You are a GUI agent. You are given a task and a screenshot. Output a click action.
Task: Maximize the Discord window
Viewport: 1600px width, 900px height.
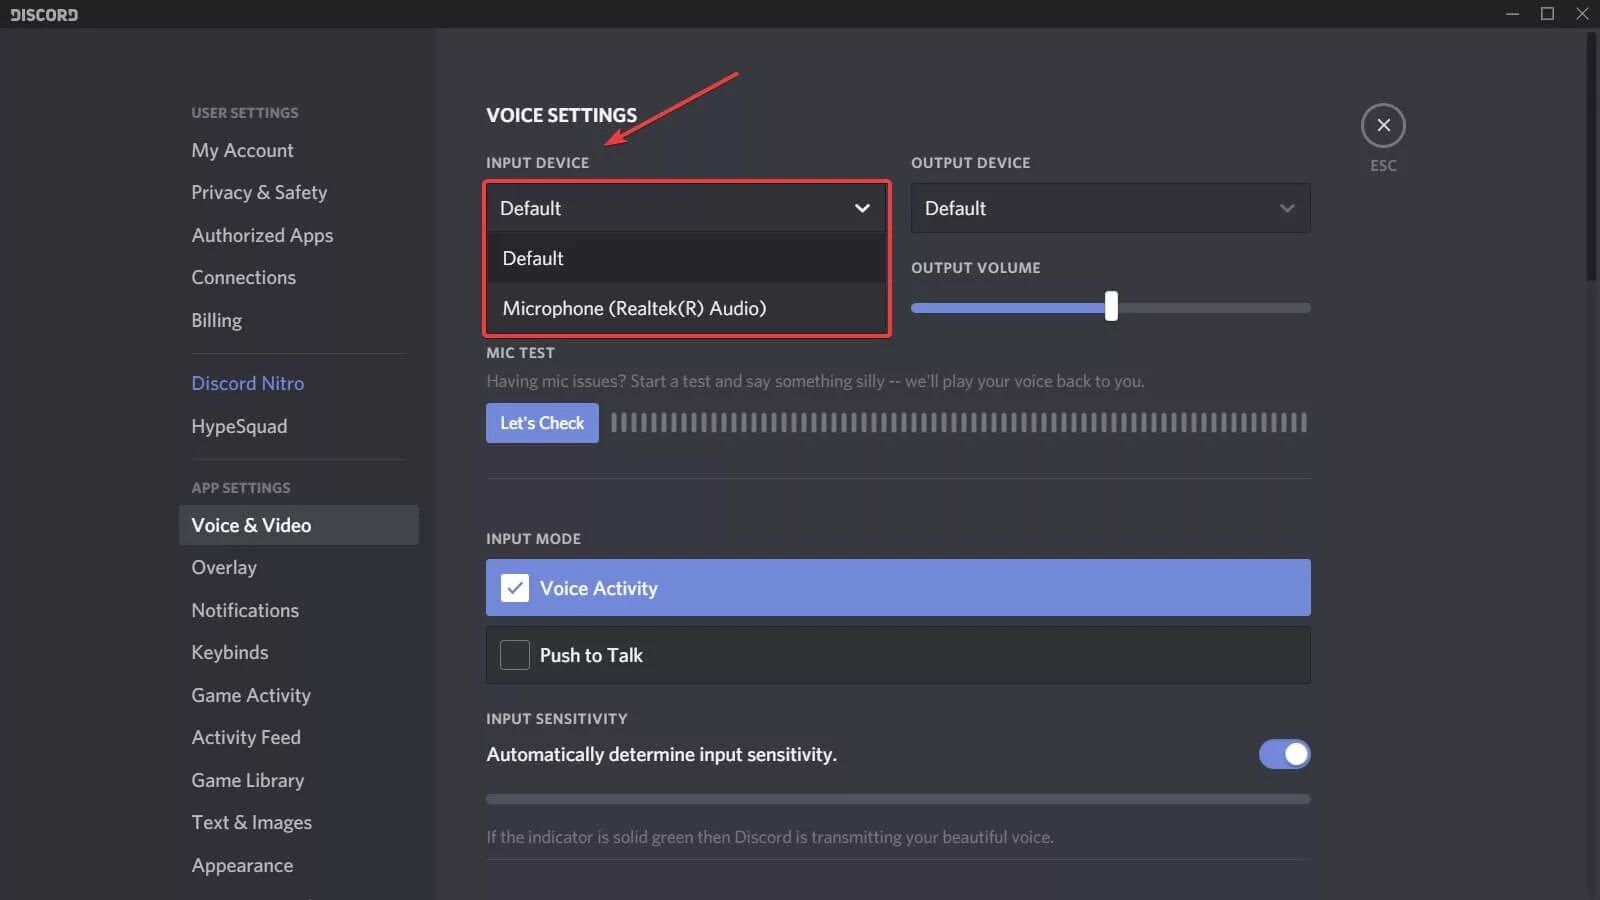click(x=1547, y=13)
